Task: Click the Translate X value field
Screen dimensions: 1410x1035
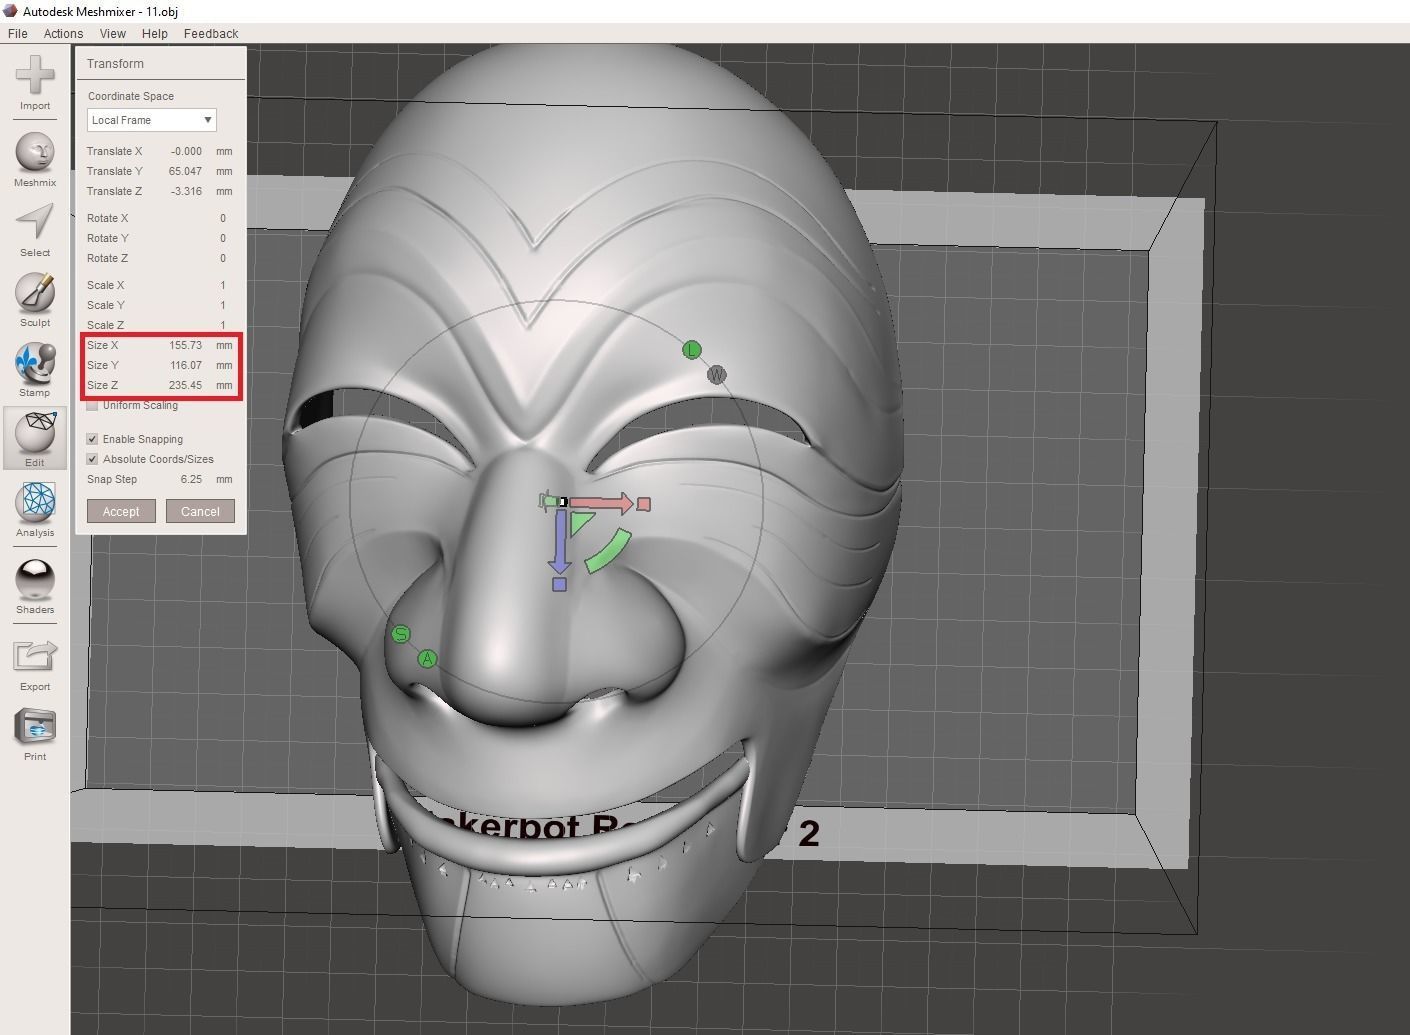Action: (x=186, y=151)
